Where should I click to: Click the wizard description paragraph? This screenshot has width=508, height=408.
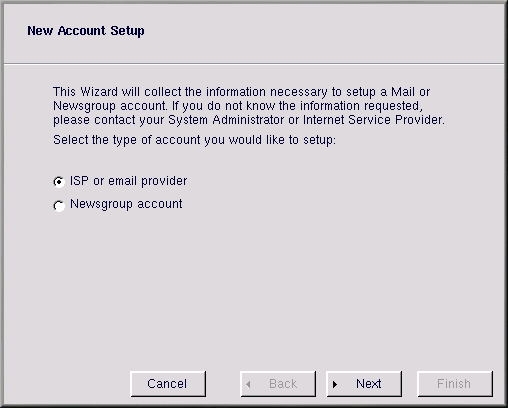click(x=249, y=106)
